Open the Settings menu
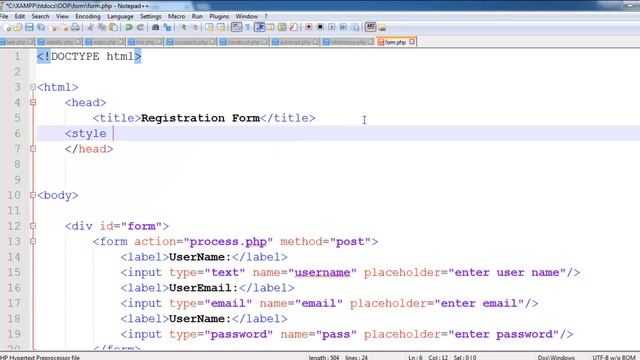The width and height of the screenshot is (640, 360). click(151, 16)
